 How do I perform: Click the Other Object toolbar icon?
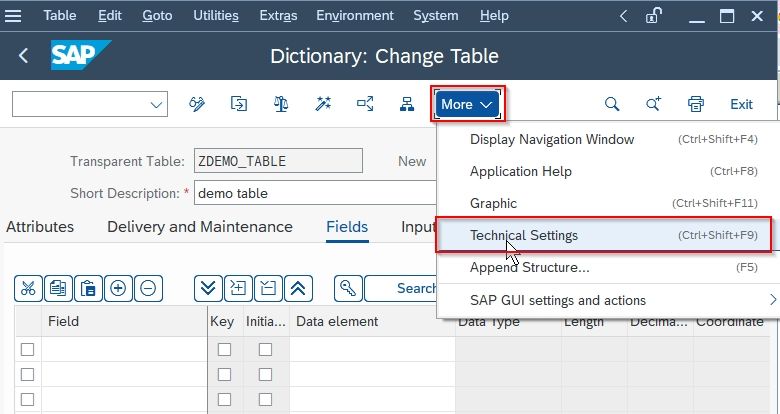pos(239,104)
